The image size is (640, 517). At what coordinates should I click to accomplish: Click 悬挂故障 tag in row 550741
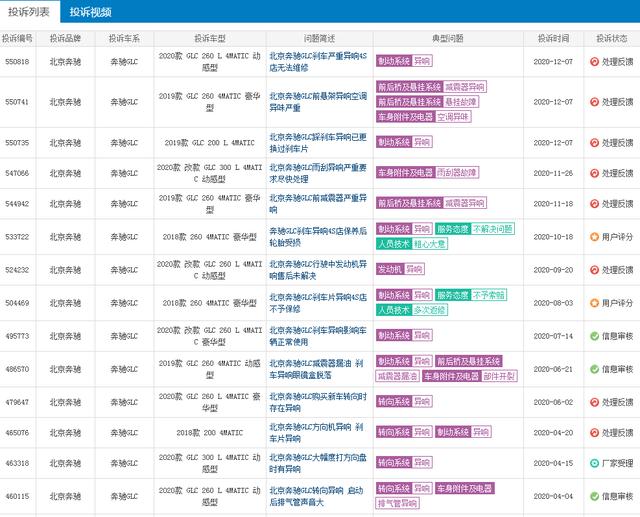tap(460, 102)
